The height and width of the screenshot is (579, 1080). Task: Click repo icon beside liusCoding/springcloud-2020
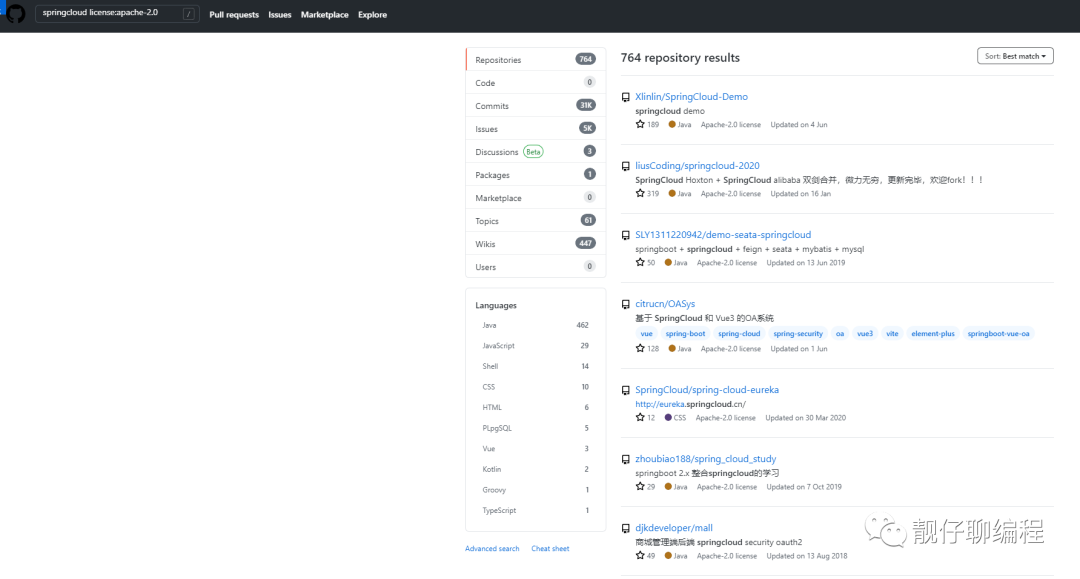click(x=625, y=166)
